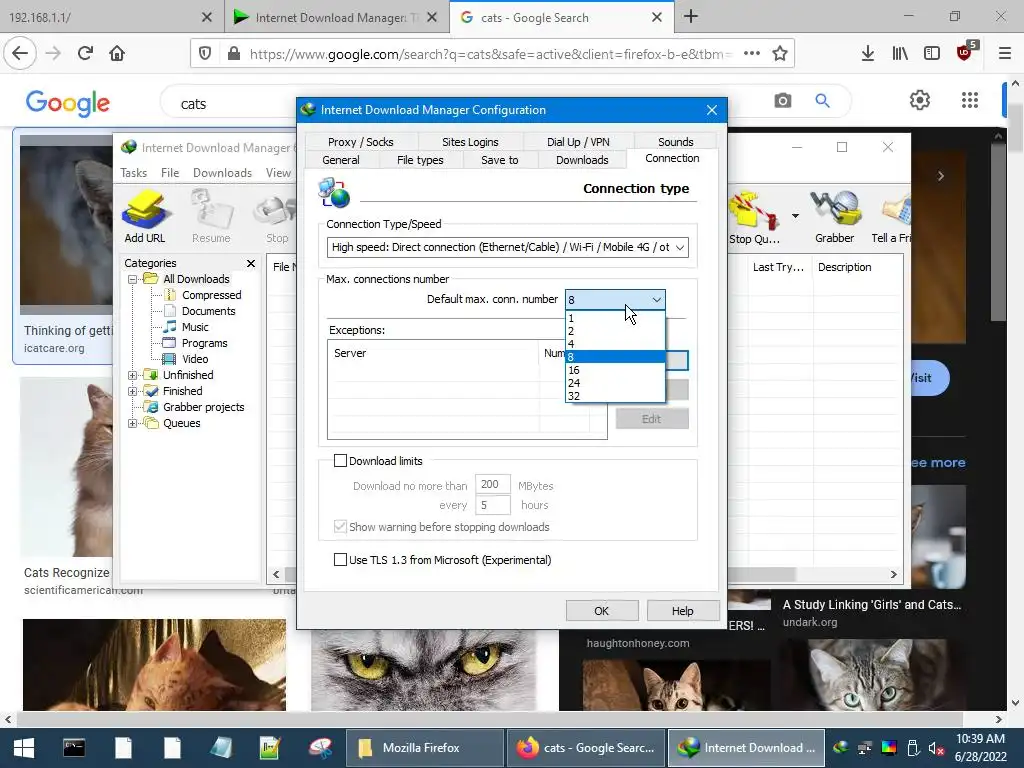The height and width of the screenshot is (768, 1024).
Task: Select Compressed category in tree
Action: click(x=211, y=295)
